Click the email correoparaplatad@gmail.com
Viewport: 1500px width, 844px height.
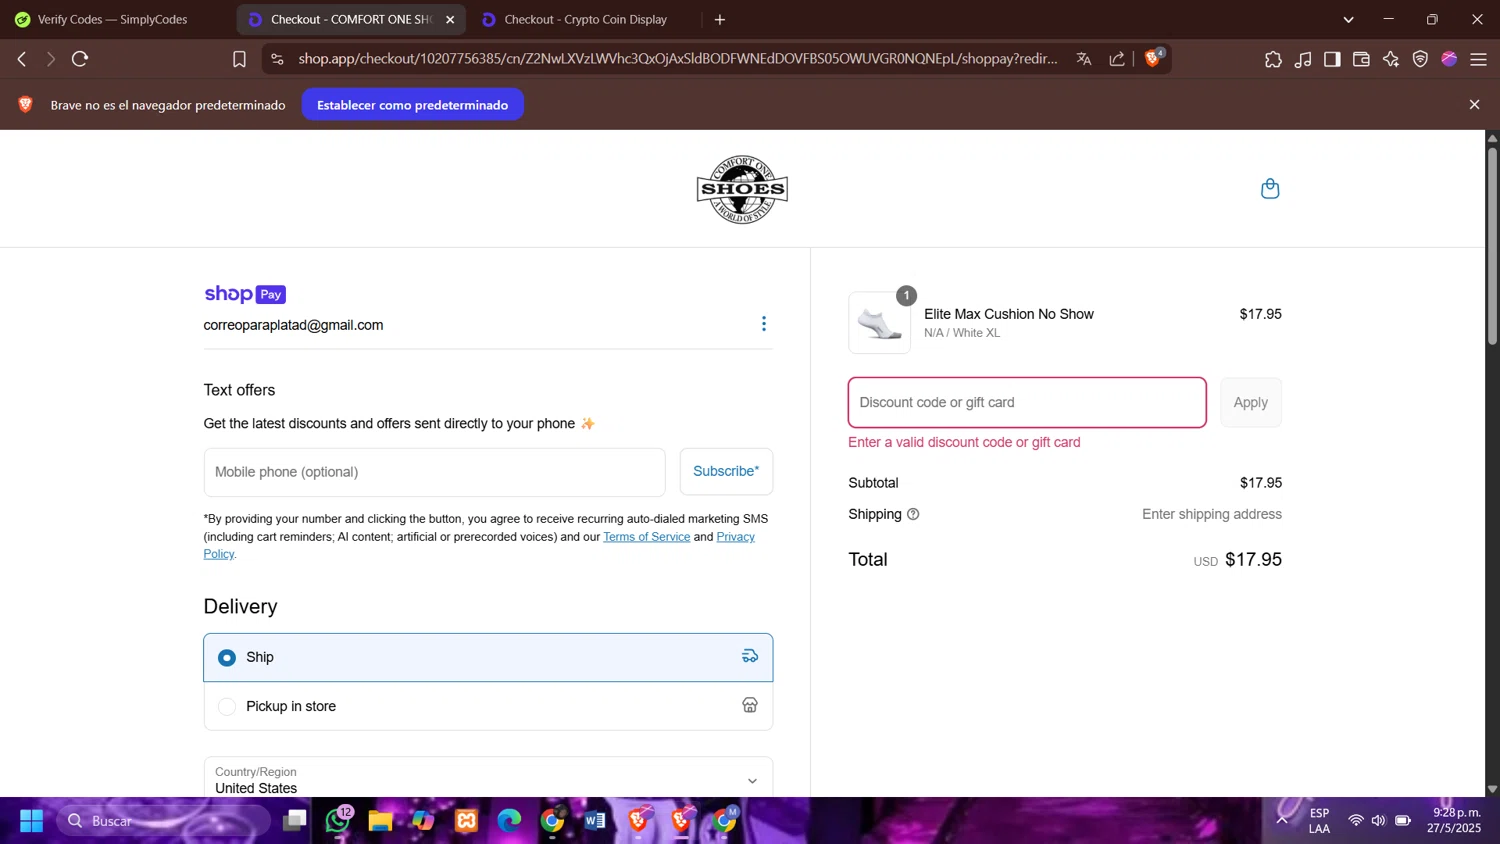click(x=293, y=325)
